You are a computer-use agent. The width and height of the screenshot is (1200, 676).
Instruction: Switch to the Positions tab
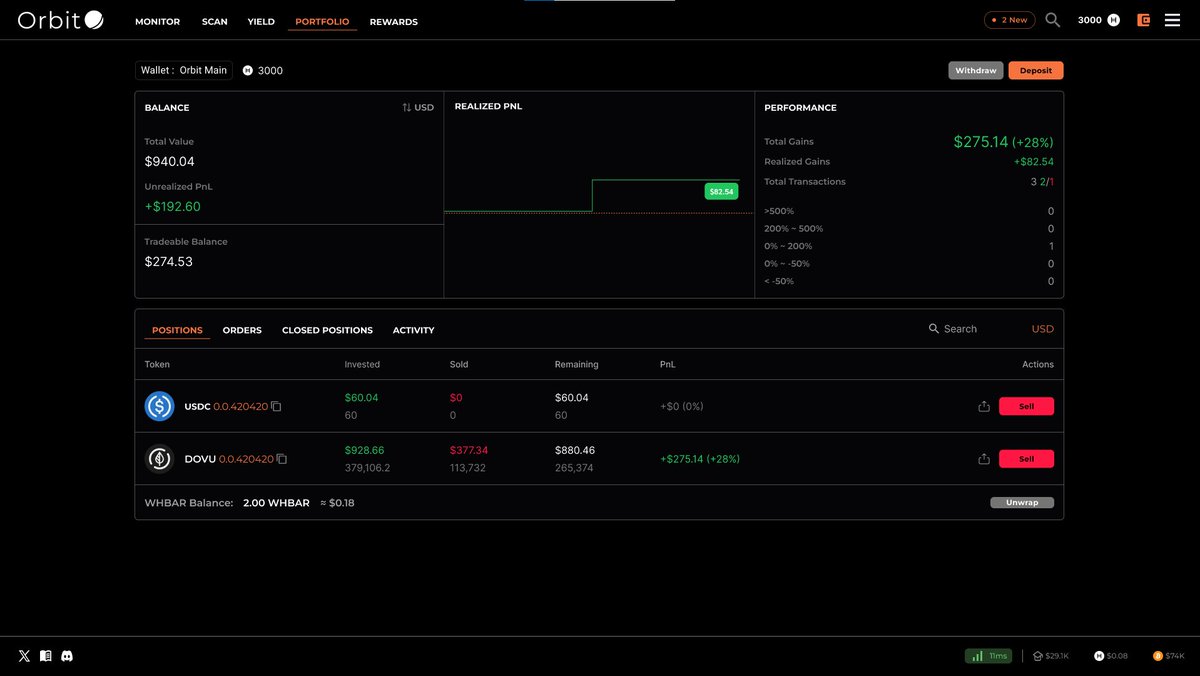tap(177, 330)
